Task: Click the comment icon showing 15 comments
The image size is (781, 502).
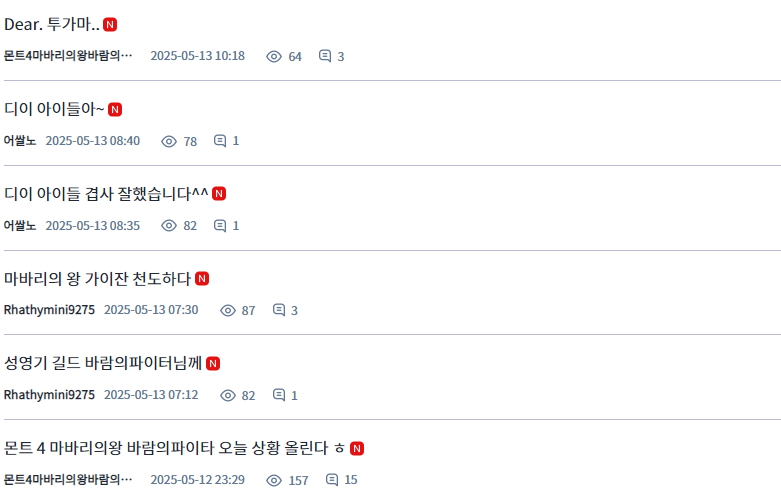Action: tap(332, 480)
